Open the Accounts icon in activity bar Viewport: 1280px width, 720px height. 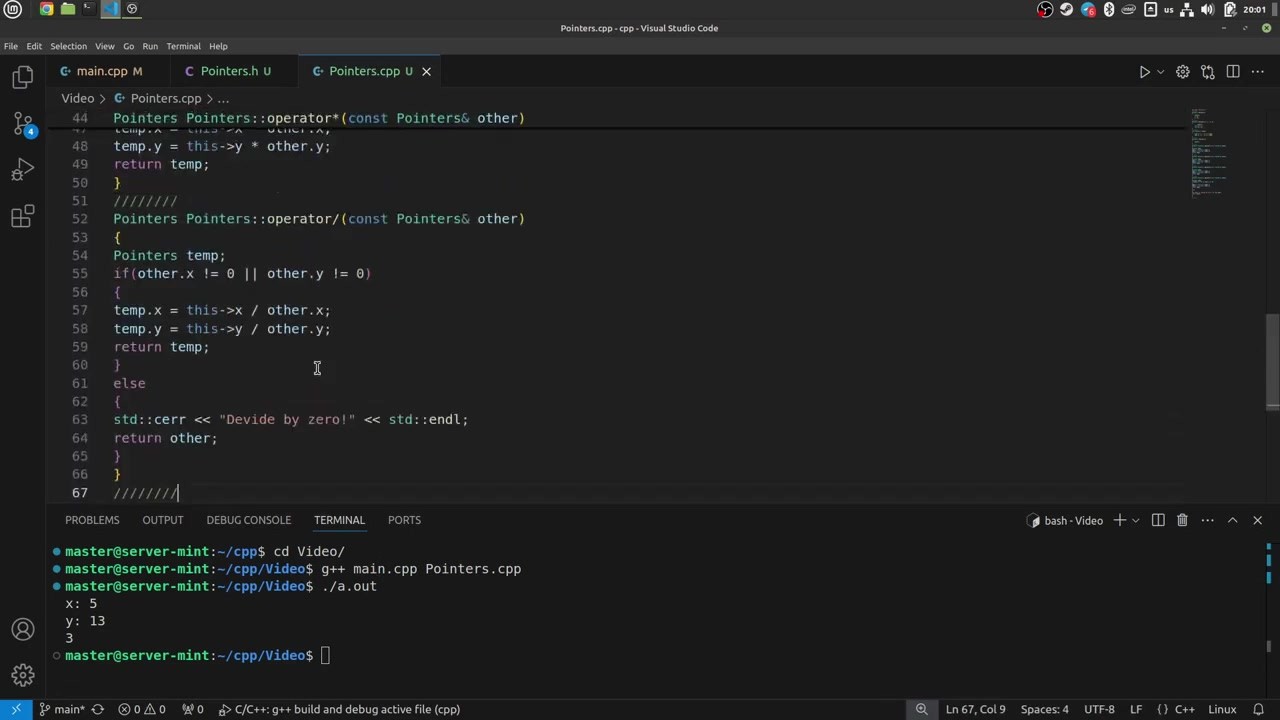pos(22,630)
